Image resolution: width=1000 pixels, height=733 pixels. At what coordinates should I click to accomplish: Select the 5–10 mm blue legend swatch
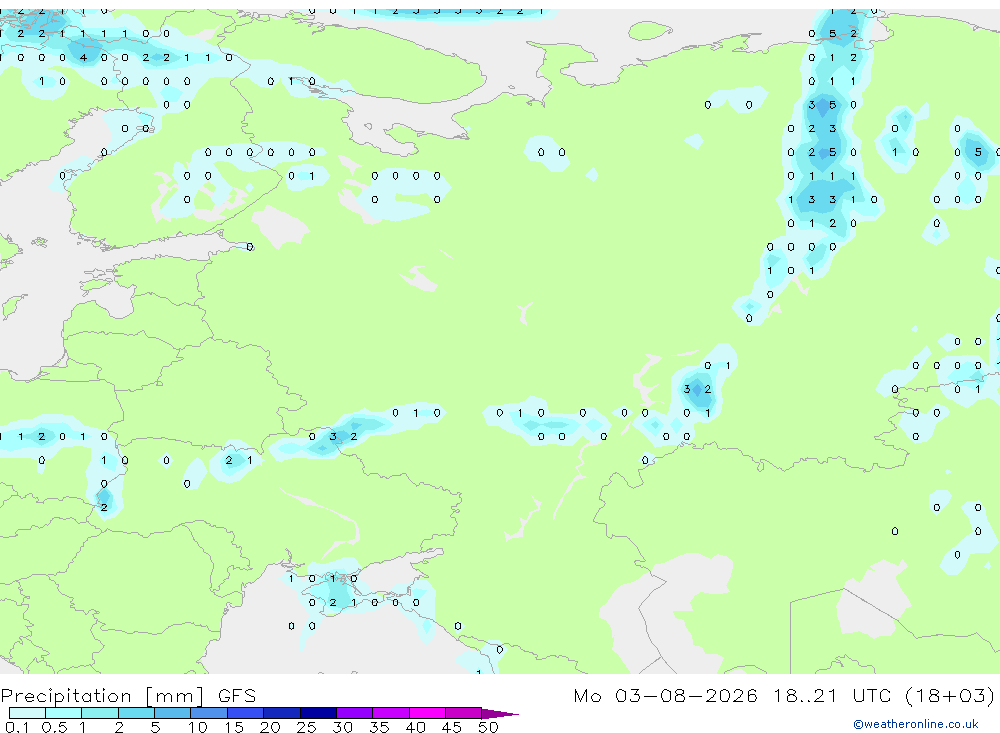click(173, 713)
